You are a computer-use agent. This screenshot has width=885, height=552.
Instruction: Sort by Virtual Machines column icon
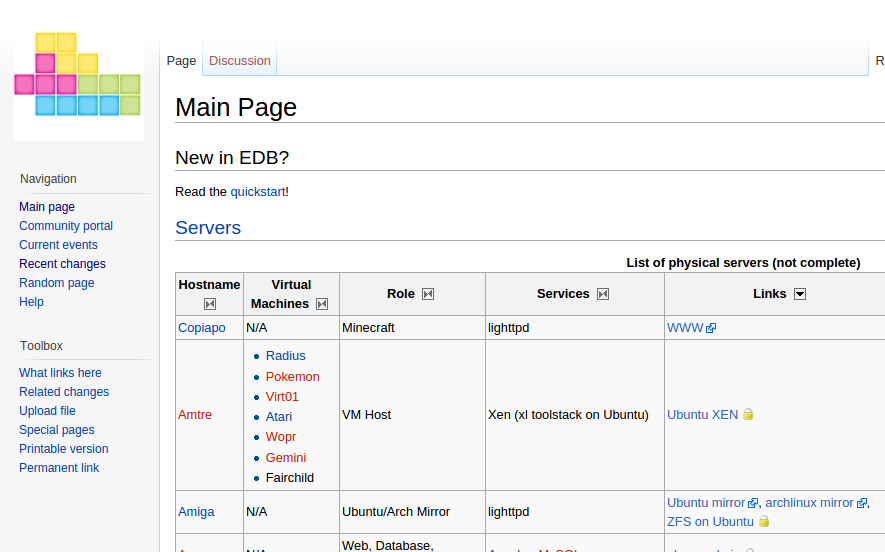[x=322, y=304]
